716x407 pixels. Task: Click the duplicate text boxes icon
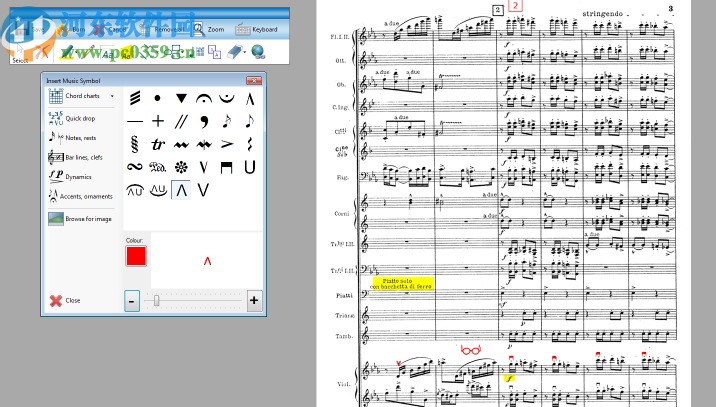pyautogui.click(x=214, y=52)
